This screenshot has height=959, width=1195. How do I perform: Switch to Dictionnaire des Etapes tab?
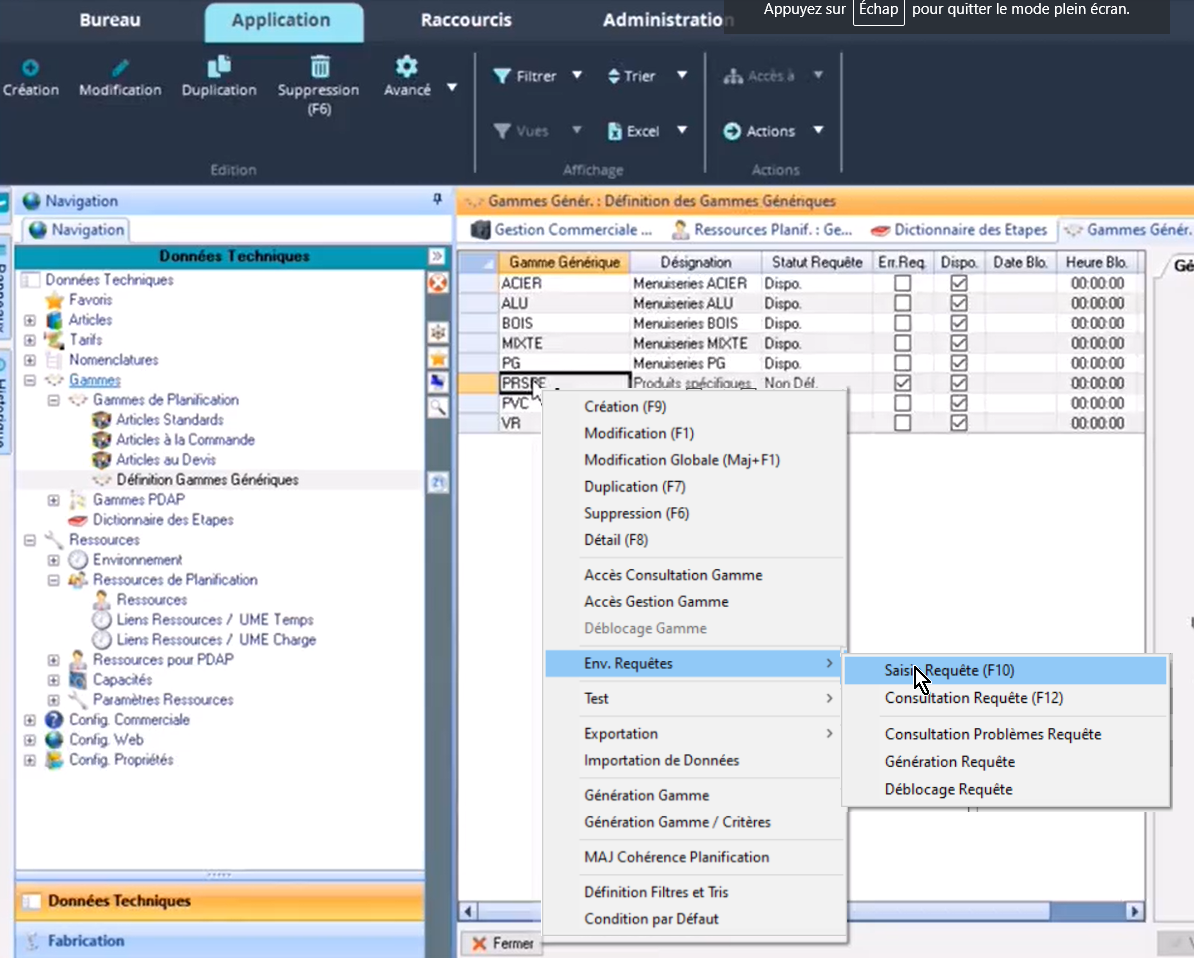pos(959,230)
